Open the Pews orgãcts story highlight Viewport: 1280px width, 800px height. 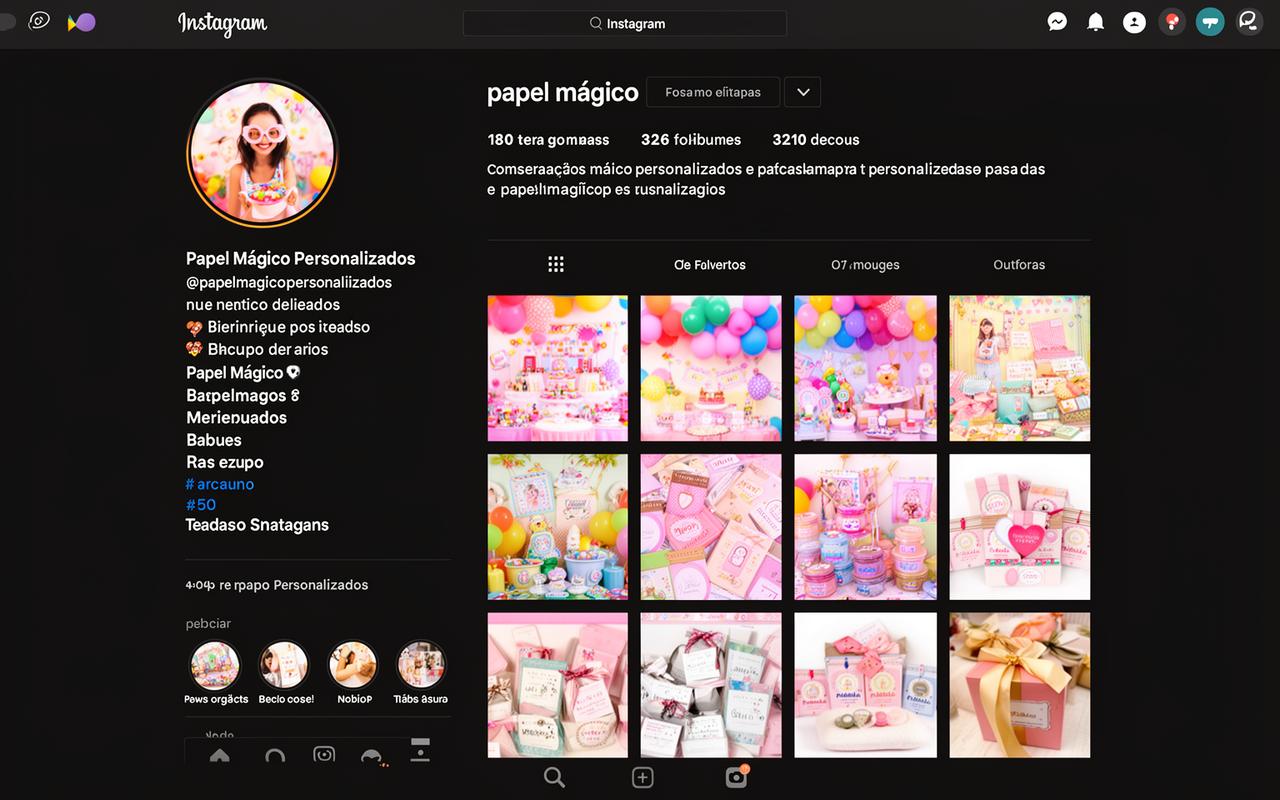(x=216, y=666)
